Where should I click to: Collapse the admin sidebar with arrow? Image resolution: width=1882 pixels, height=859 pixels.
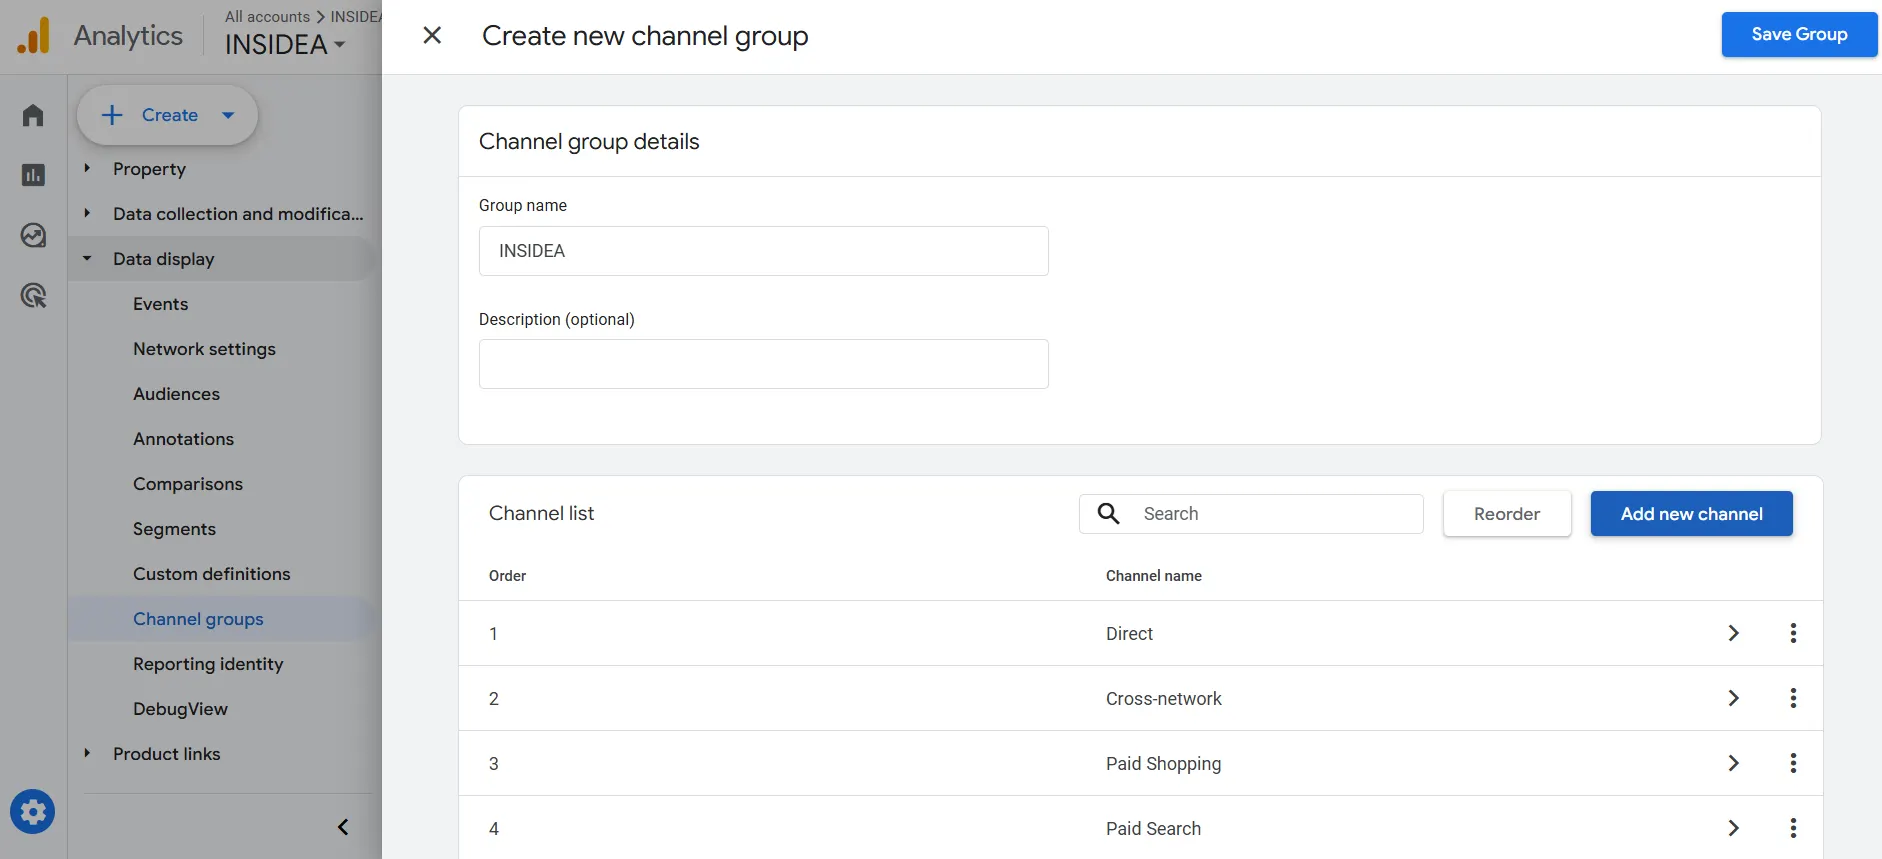pyautogui.click(x=343, y=827)
